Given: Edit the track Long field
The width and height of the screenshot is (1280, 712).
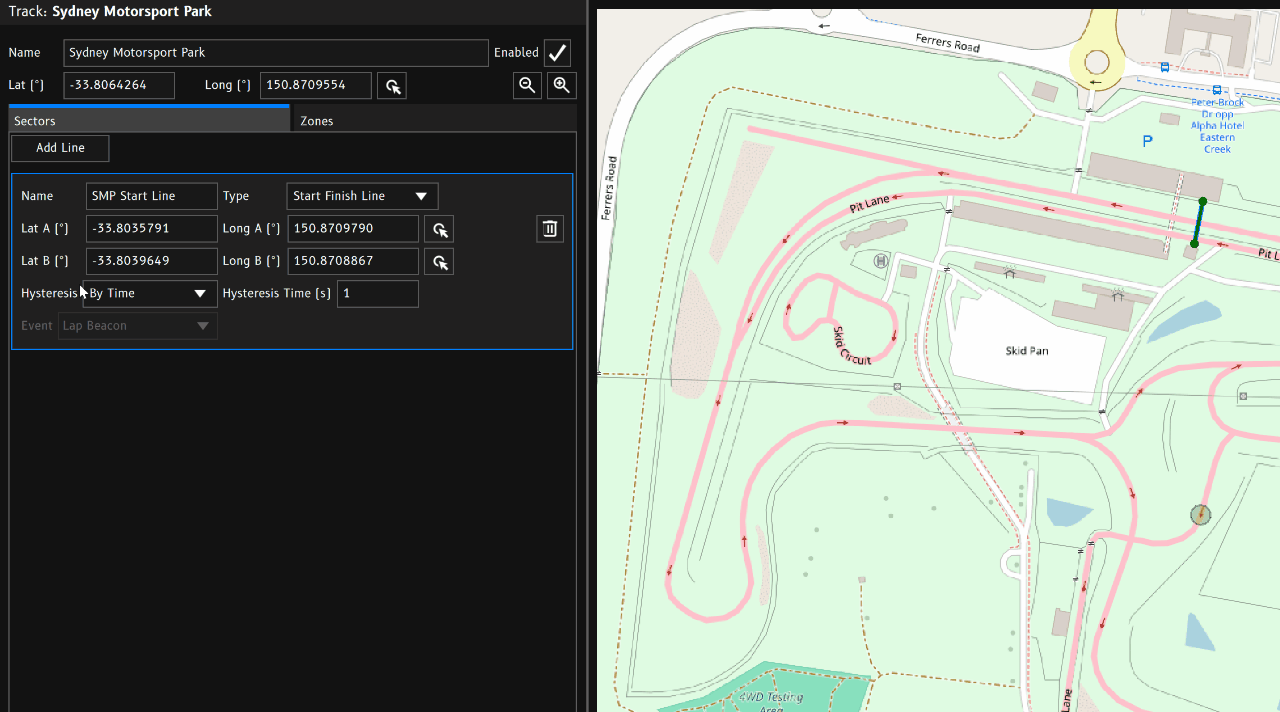Looking at the screenshot, I should (316, 86).
